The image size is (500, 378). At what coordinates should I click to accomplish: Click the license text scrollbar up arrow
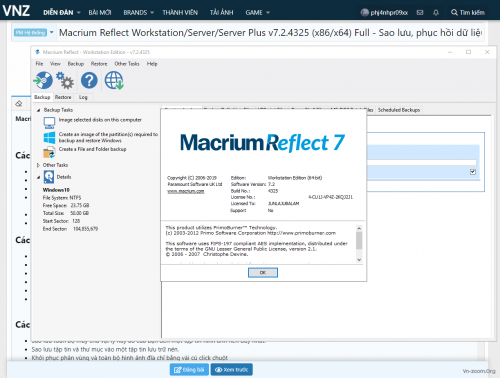(x=359, y=228)
